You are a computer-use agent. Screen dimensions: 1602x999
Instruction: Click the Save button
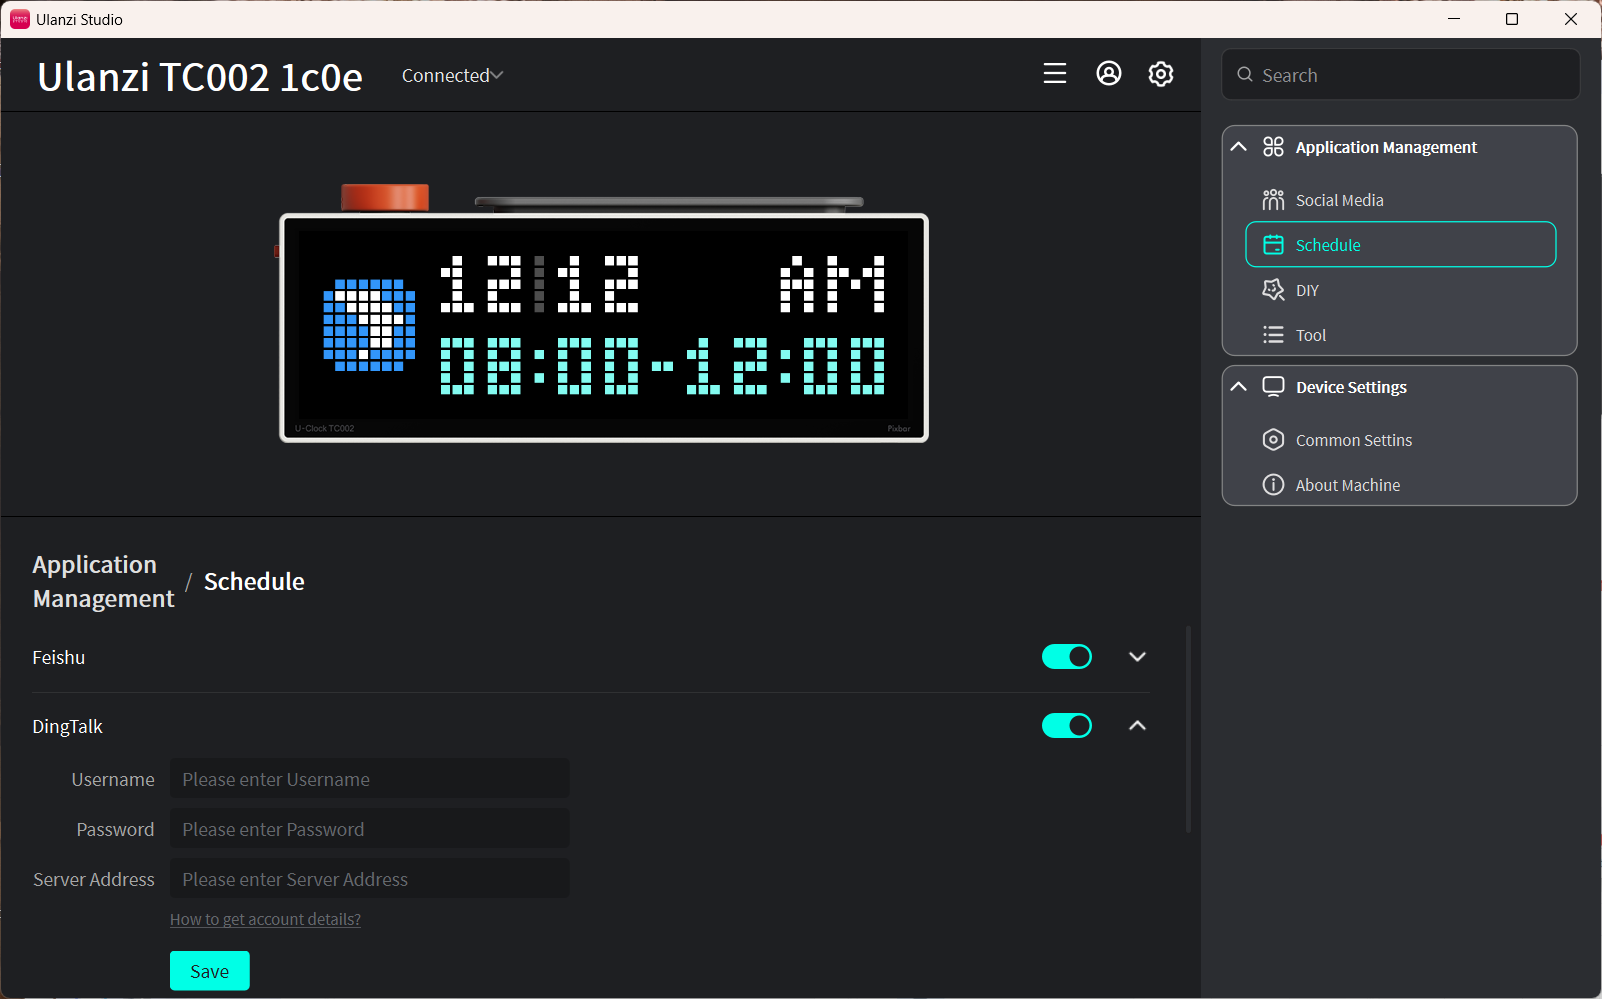[x=209, y=971]
